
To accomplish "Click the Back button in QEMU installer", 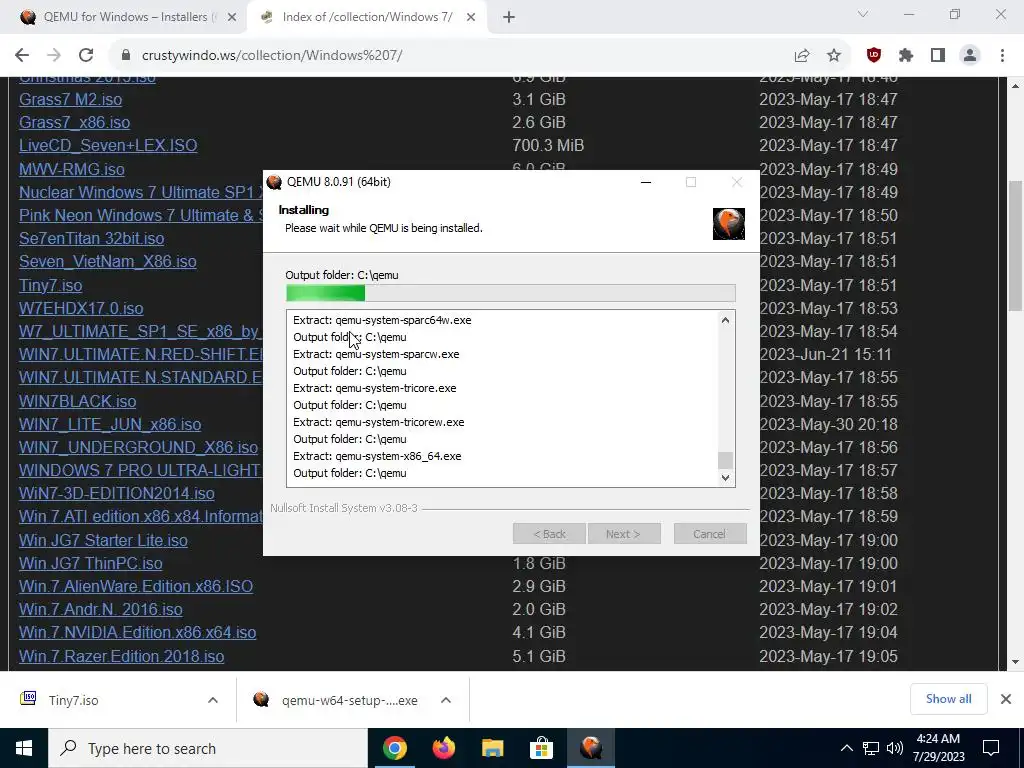I will click(x=549, y=534).
